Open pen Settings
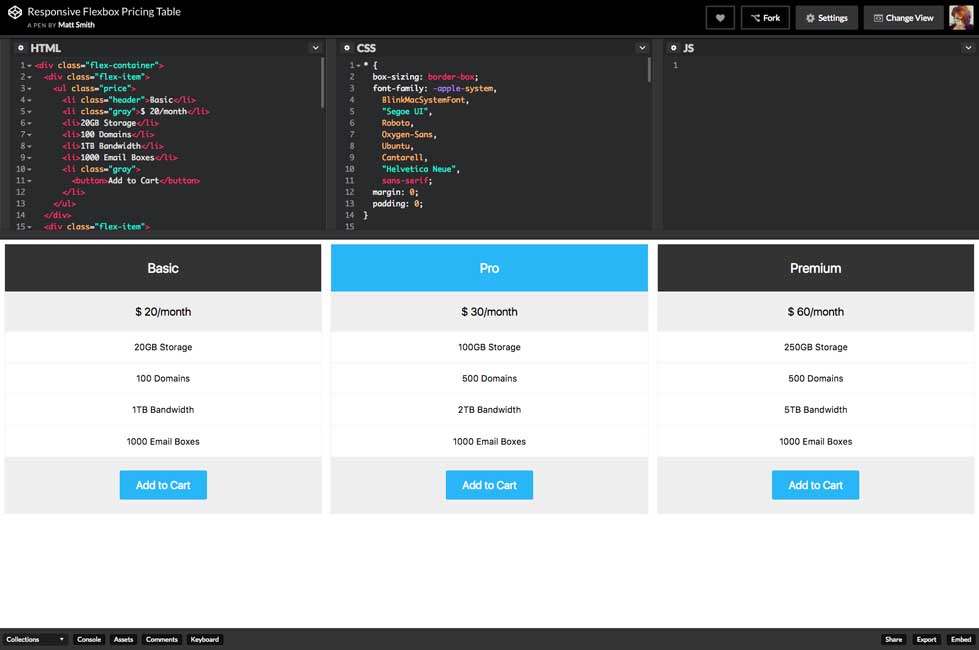979x650 pixels. tap(826, 18)
